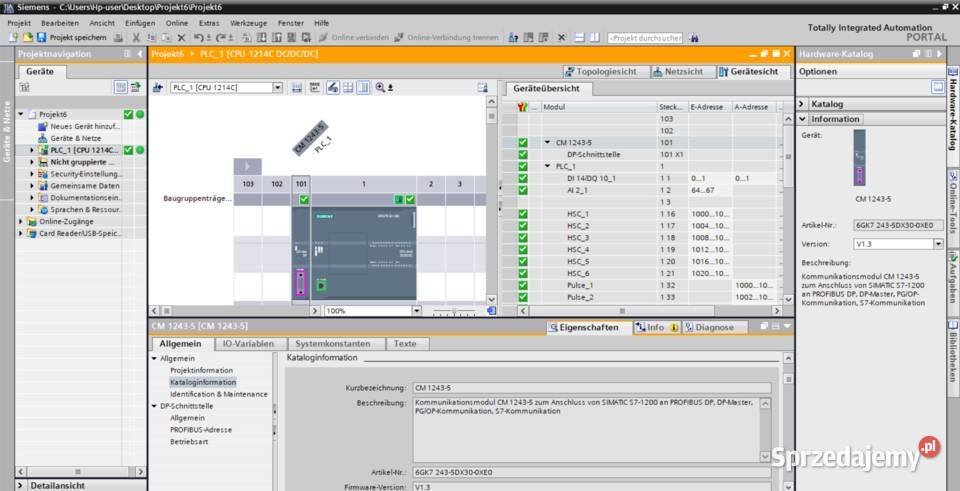Image resolution: width=960 pixels, height=491 pixels.
Task: Open Online-Tools vertical side tab
Action: (x=953, y=203)
